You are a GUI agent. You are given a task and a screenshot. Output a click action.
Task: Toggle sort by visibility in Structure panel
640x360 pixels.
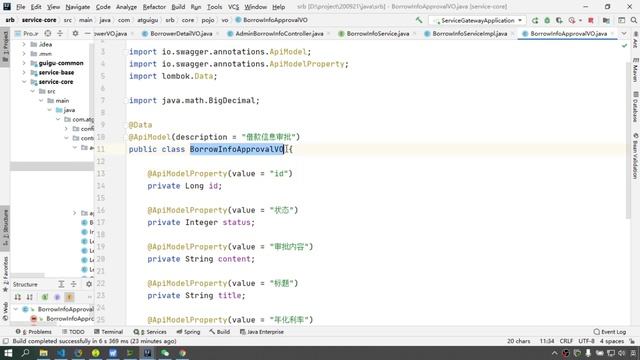click(x=18, y=297)
